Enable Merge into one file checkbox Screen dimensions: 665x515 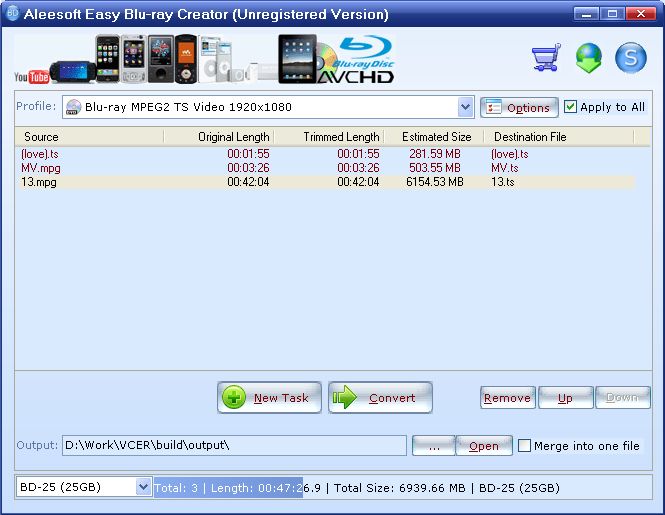click(524, 446)
